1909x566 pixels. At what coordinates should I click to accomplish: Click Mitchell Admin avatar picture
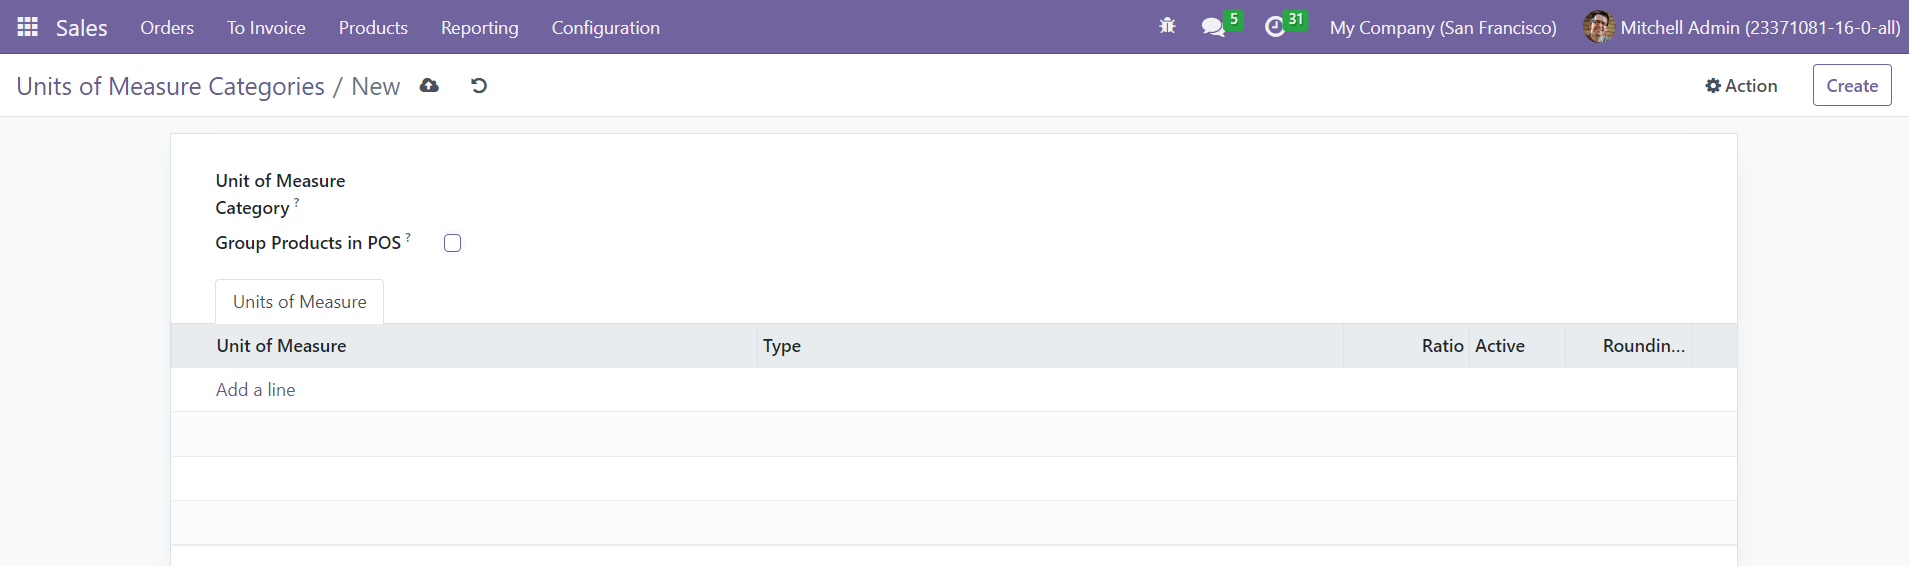[x=1599, y=27]
